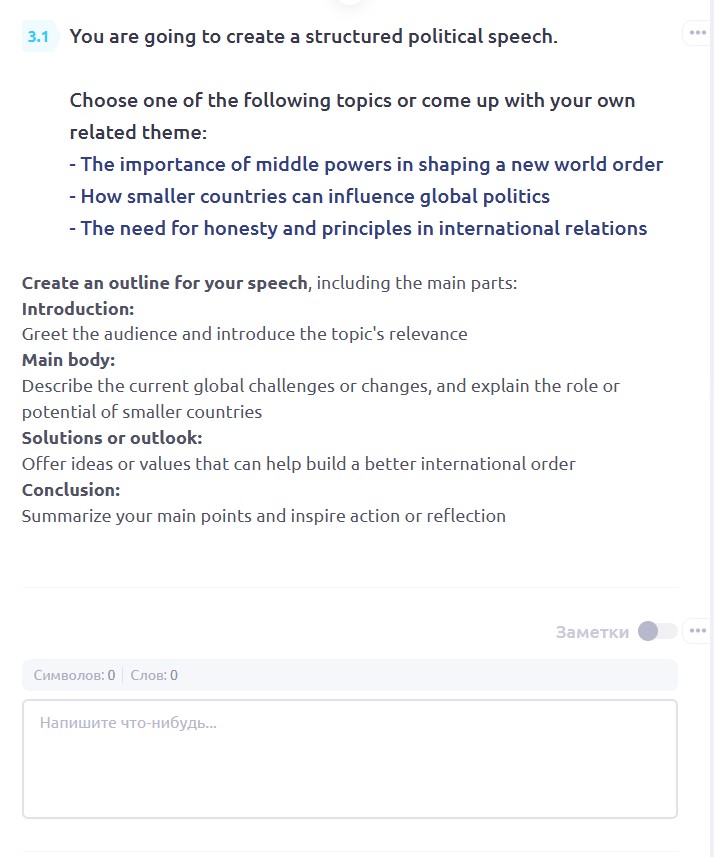Click the "Introduction:" heading

point(78,308)
